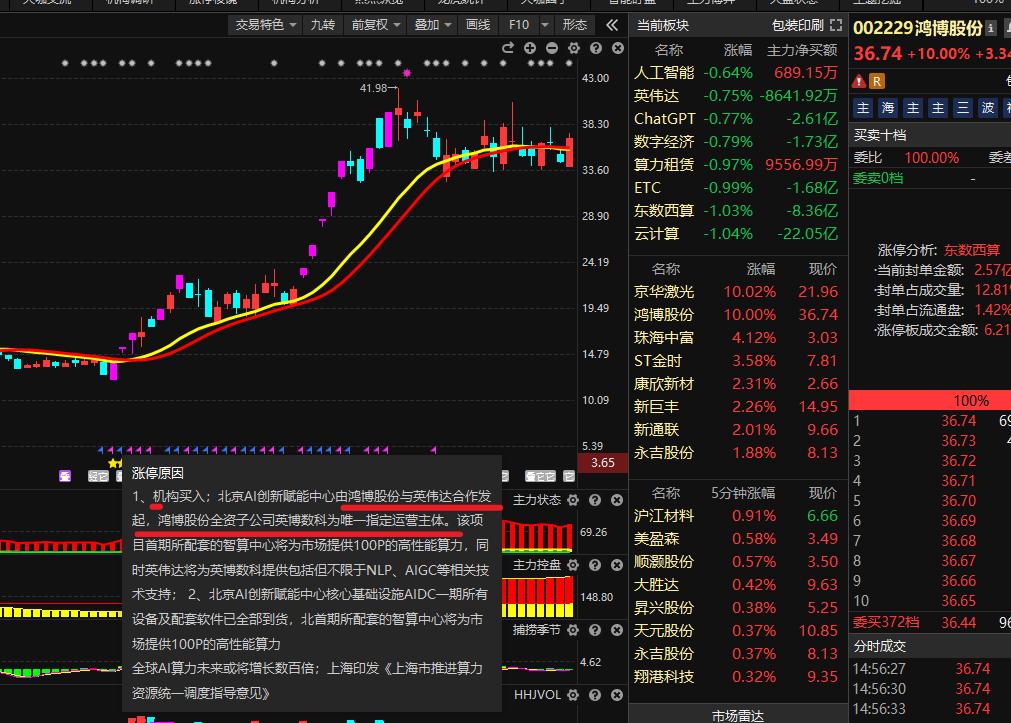Select ST金时 stock row
This screenshot has height=723, width=1011.
[x=736, y=361]
